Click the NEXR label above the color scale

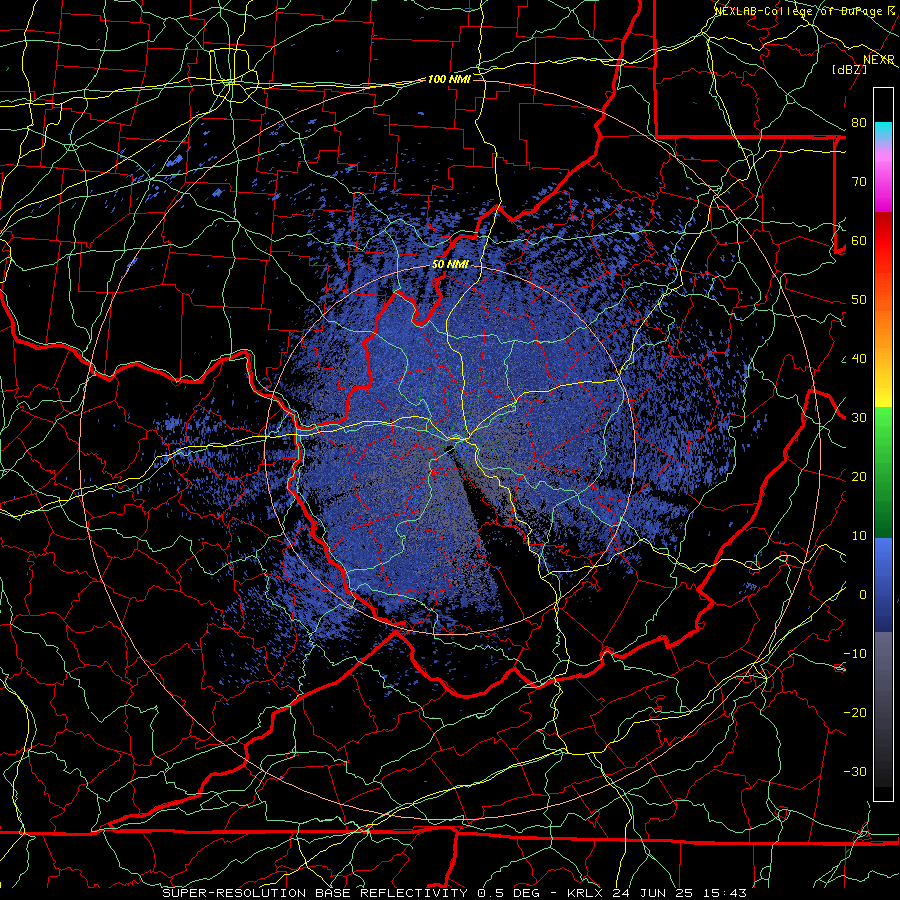click(879, 60)
